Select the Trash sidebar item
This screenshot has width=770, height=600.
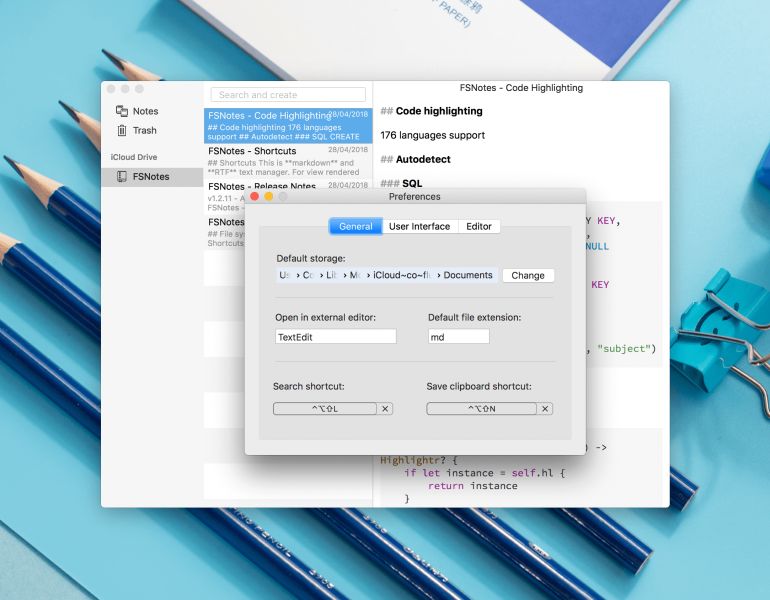click(152, 130)
